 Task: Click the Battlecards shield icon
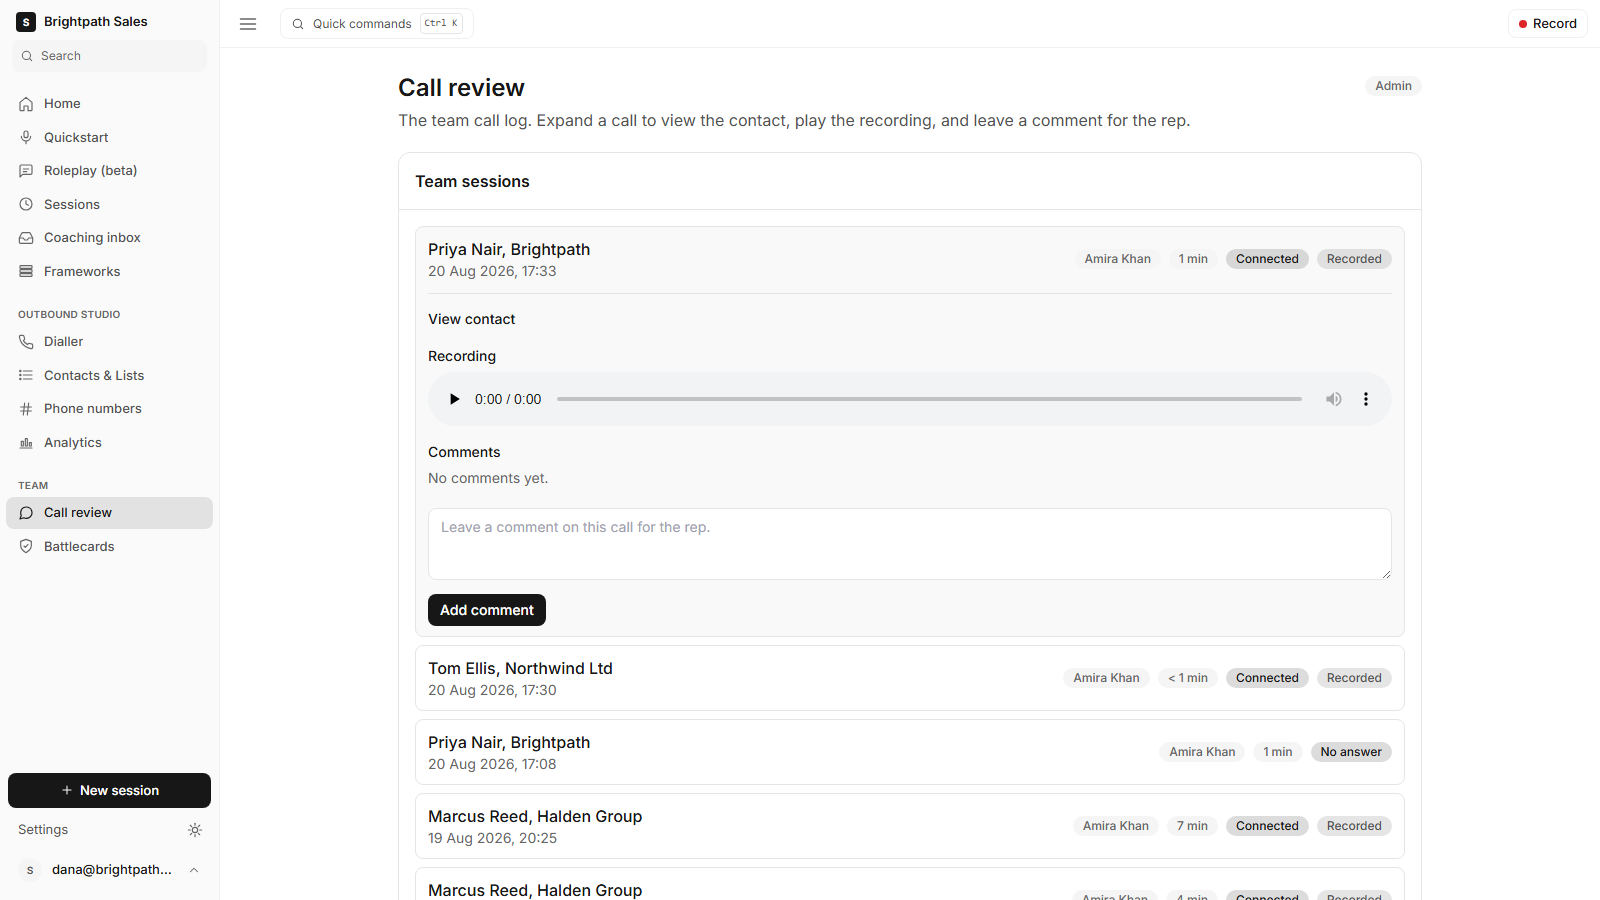click(26, 546)
